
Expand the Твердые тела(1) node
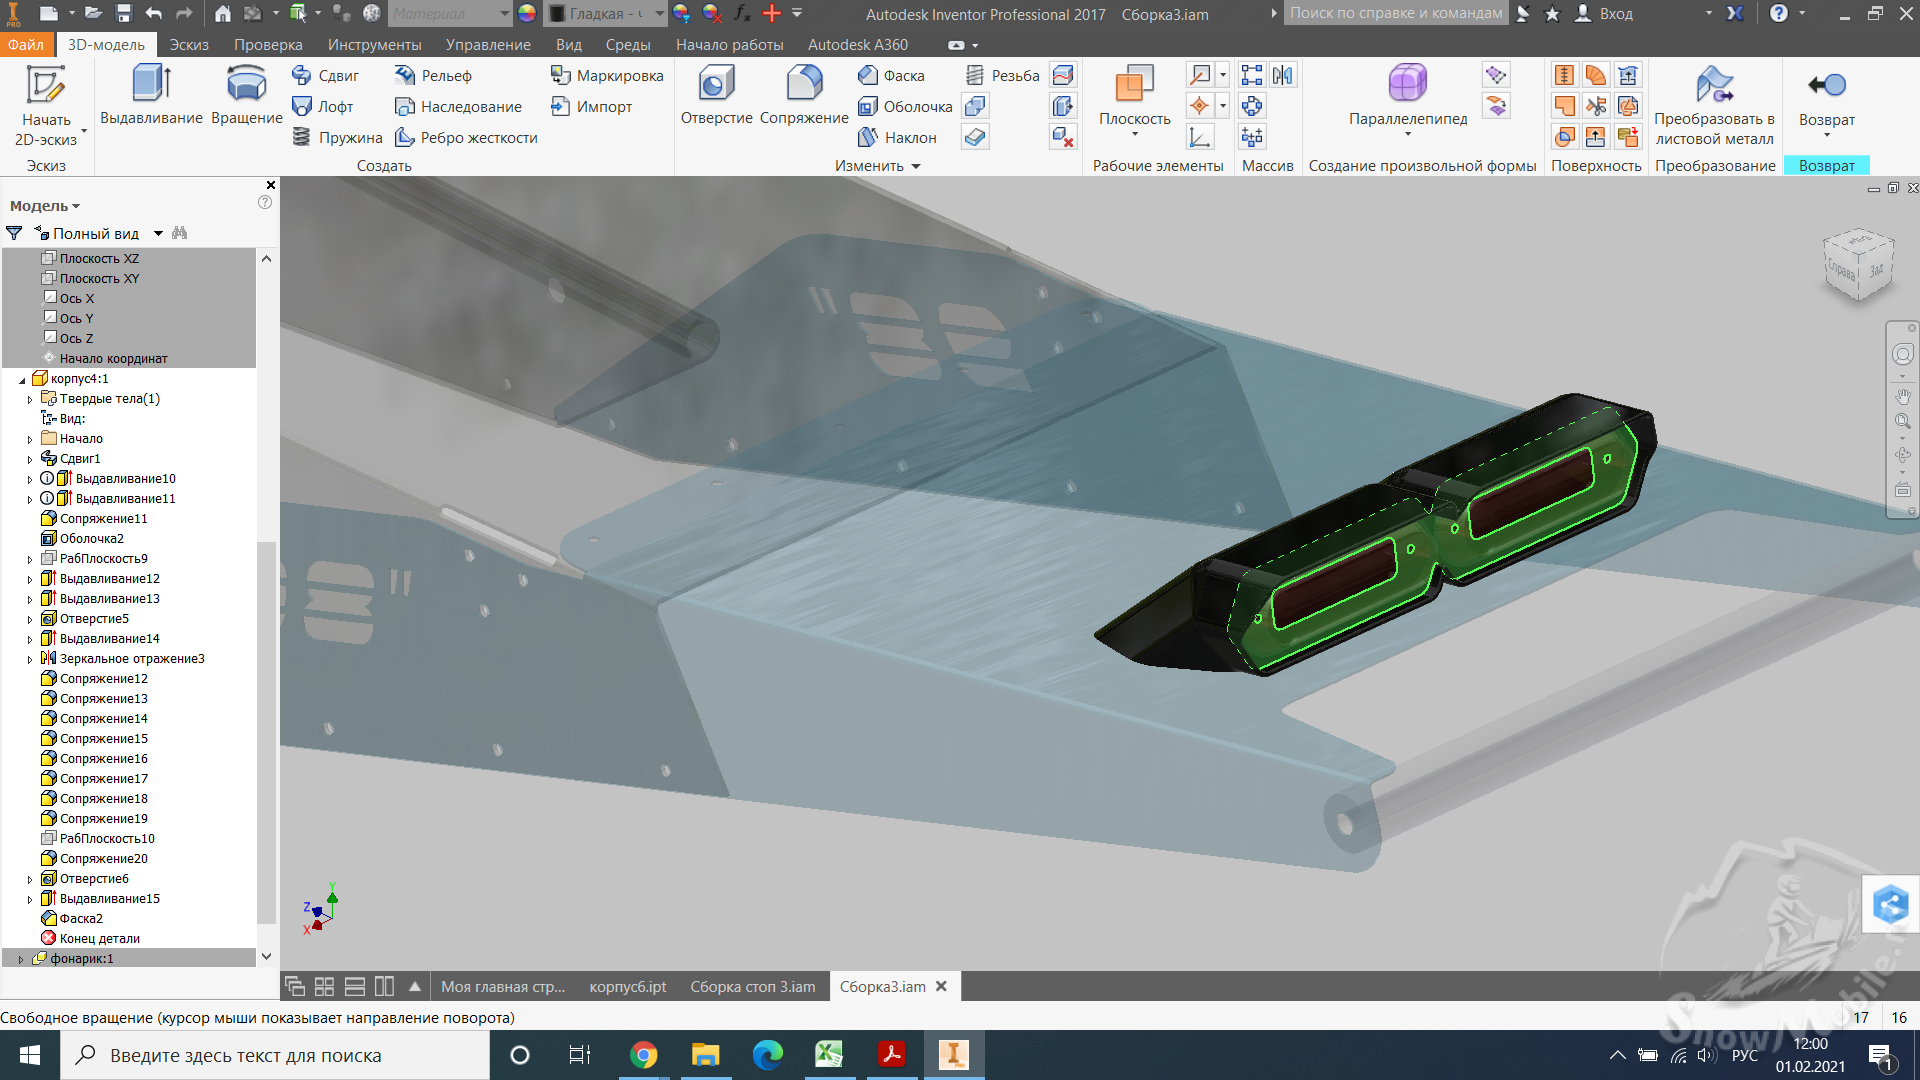point(30,399)
